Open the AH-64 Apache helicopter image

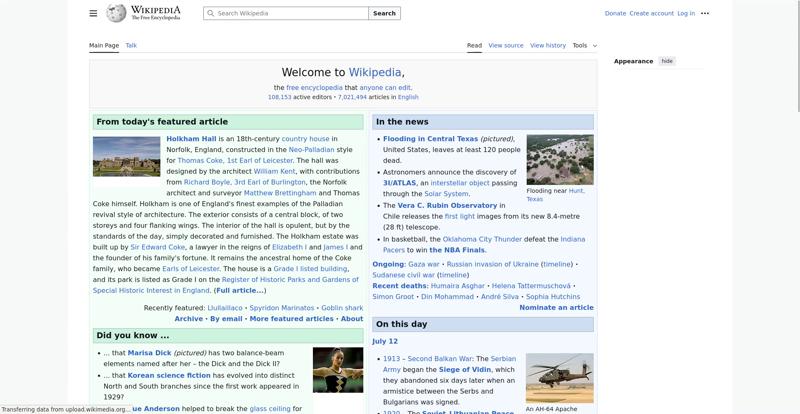pos(560,378)
